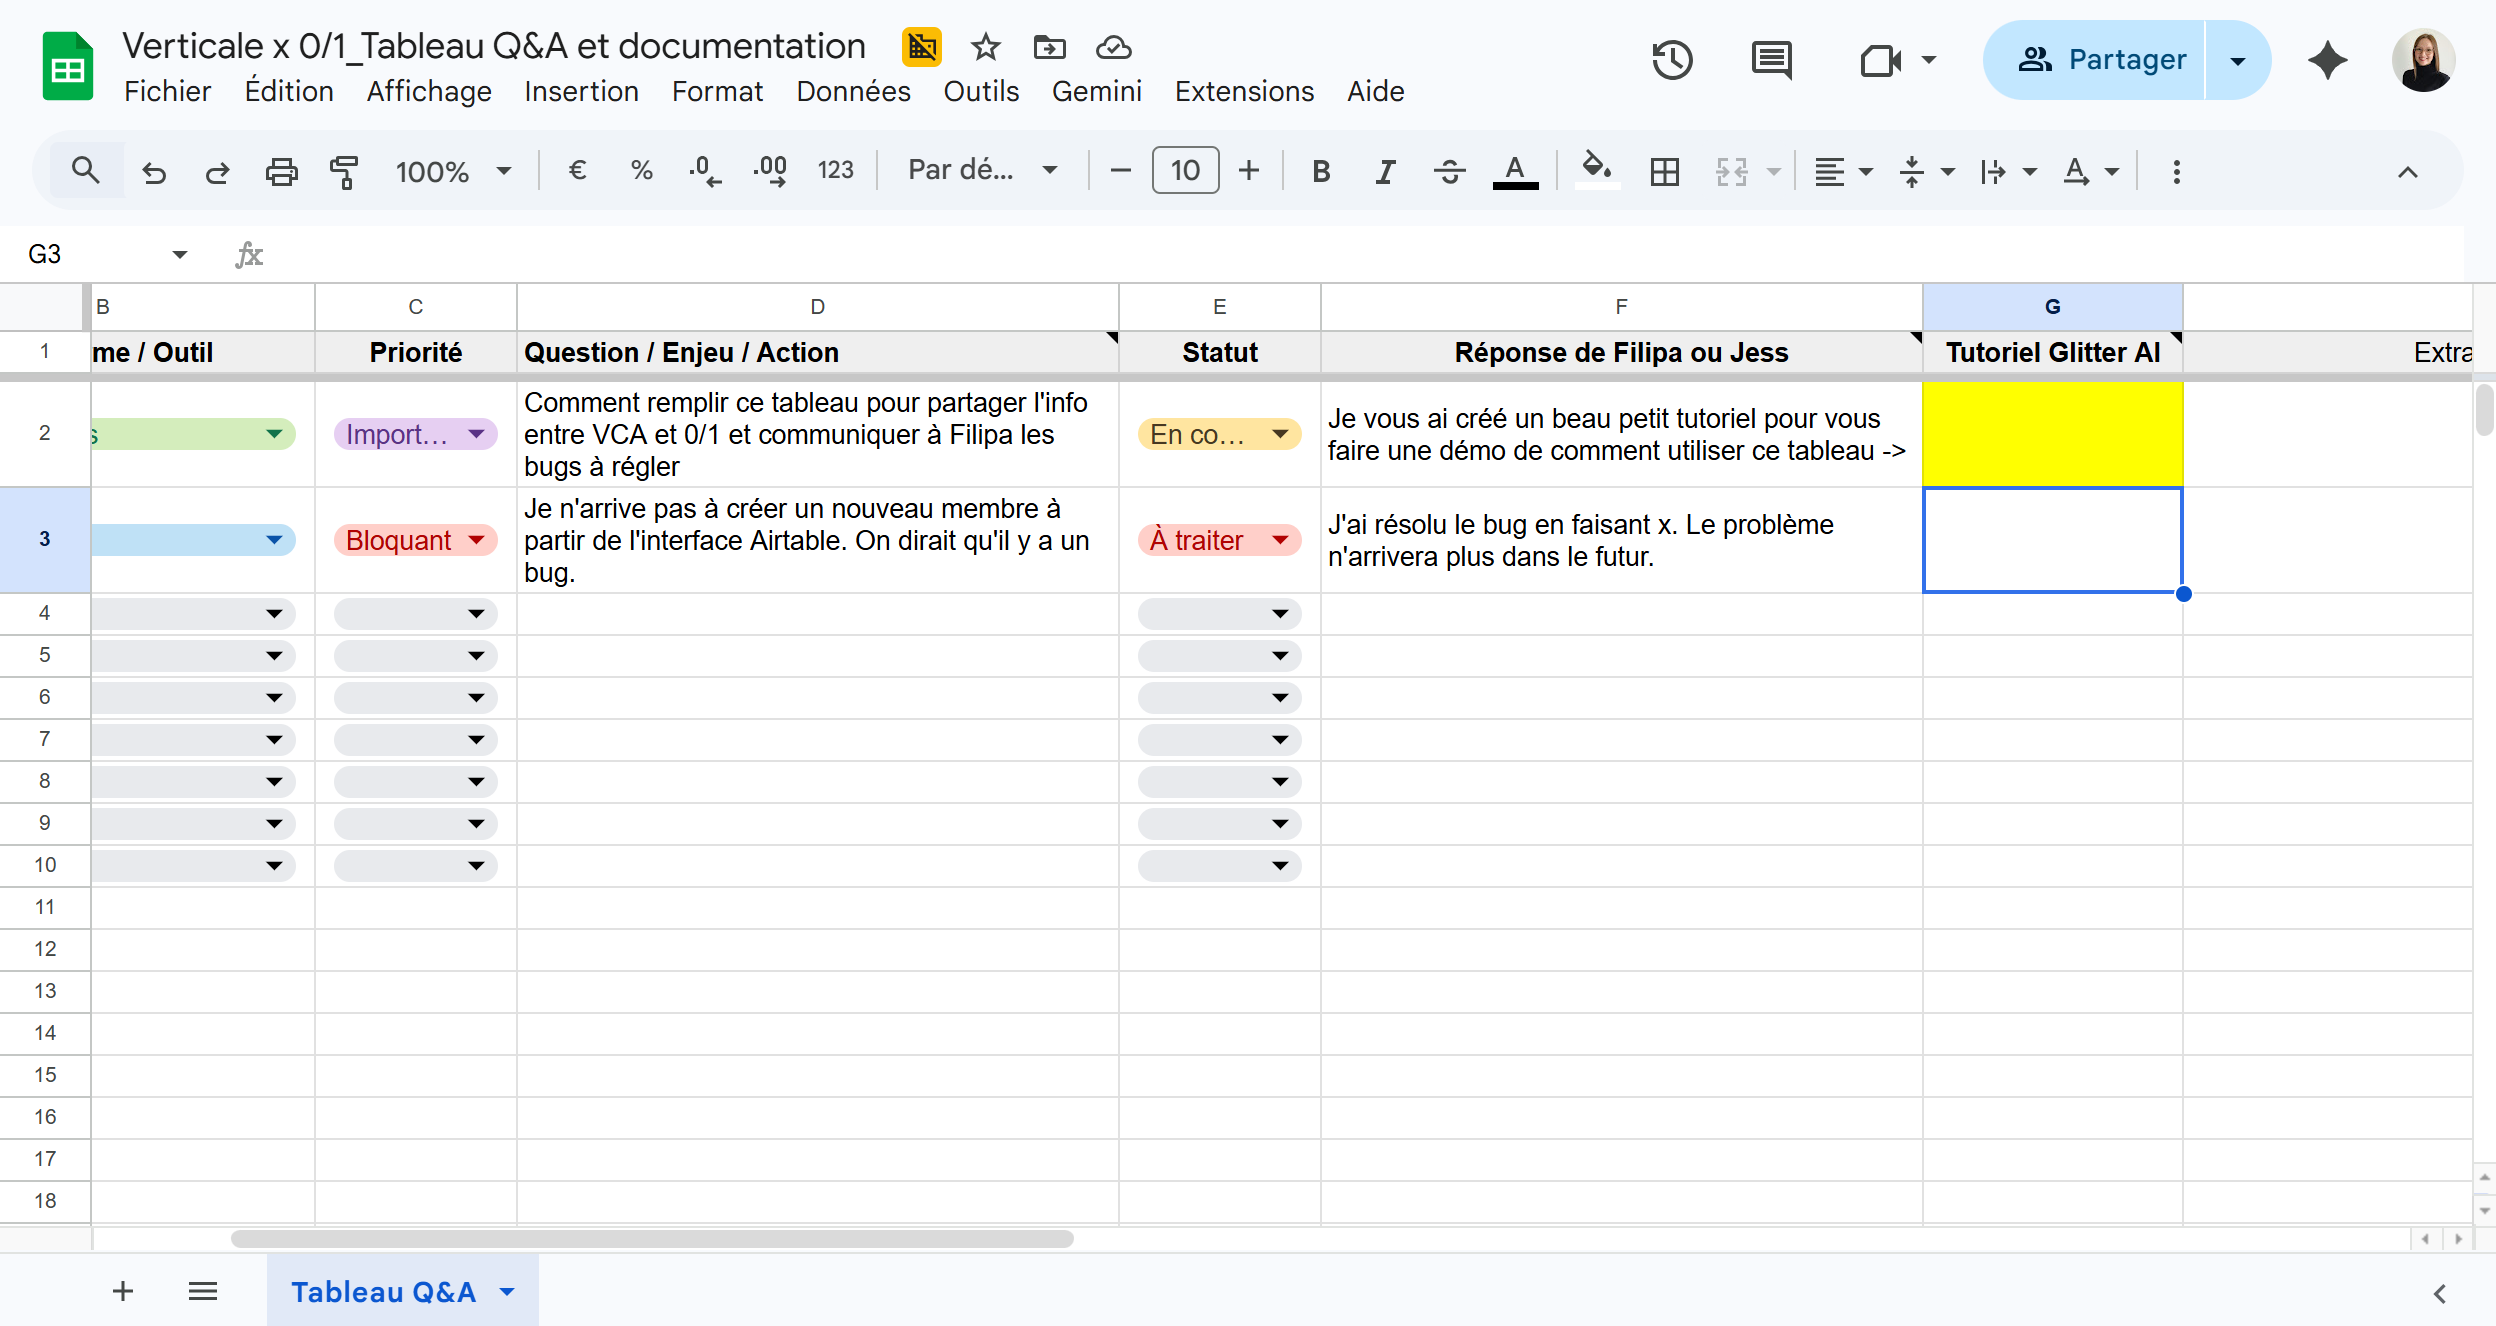2496x1326 pixels.
Task: Open the 100% zoom dropdown
Action: (x=453, y=171)
